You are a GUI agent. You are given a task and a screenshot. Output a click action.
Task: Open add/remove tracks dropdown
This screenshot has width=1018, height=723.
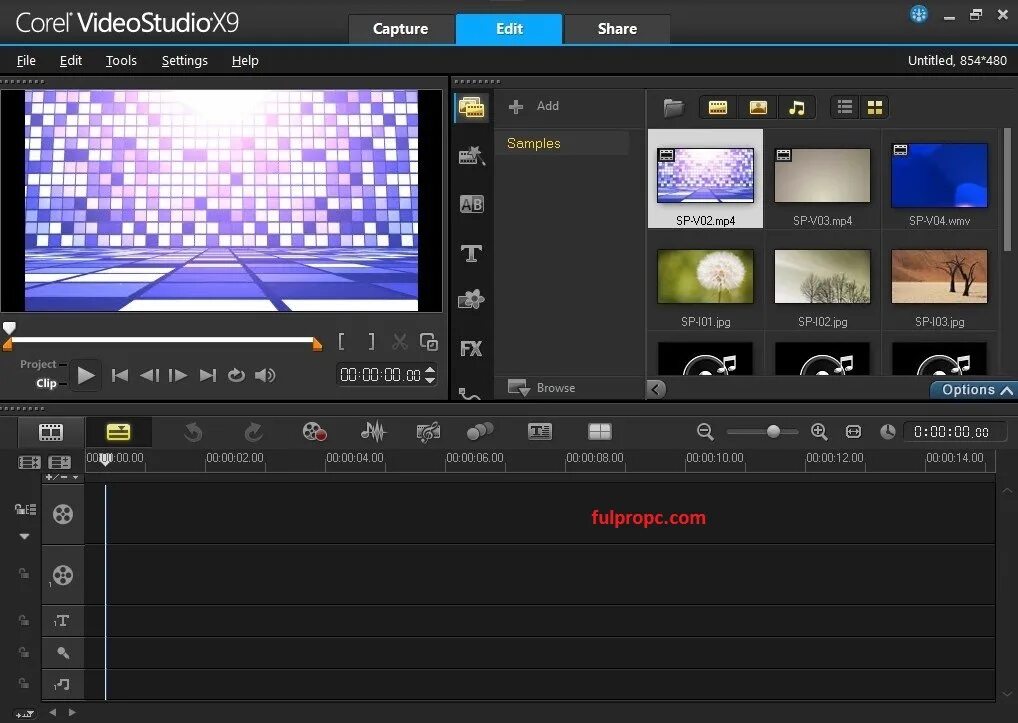pyautogui.click(x=62, y=477)
